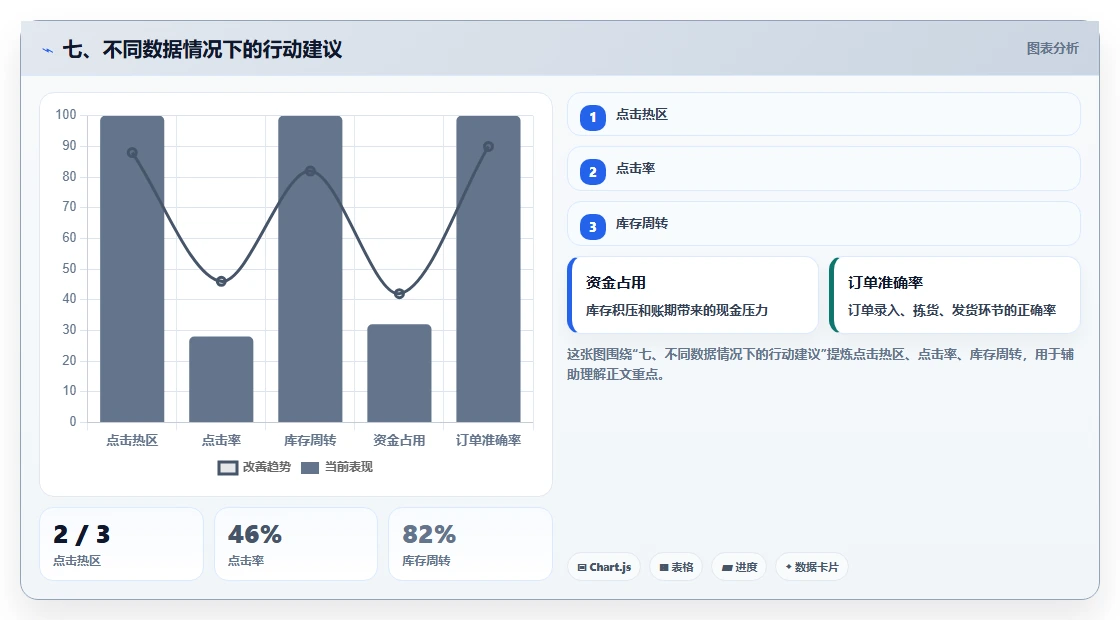Click the trend line point on 点击热区 bar
Image resolution: width=1120 pixels, height=620 pixels.
pyautogui.click(x=132, y=153)
